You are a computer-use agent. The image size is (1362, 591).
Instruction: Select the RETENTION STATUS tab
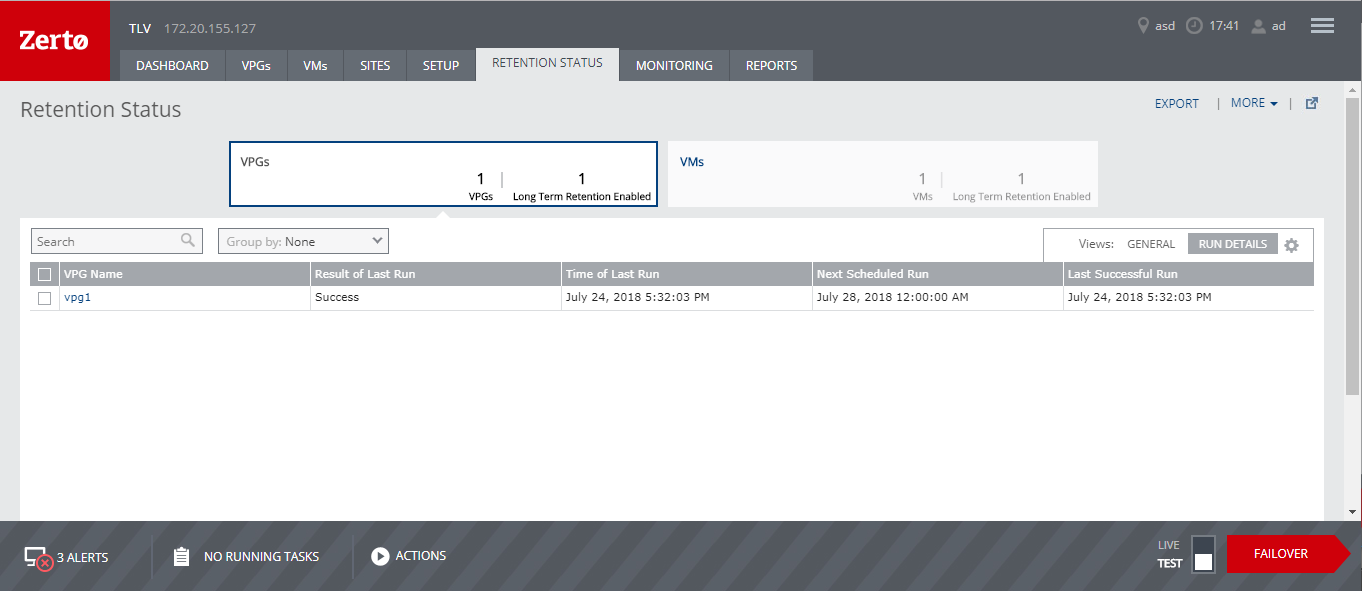point(547,63)
